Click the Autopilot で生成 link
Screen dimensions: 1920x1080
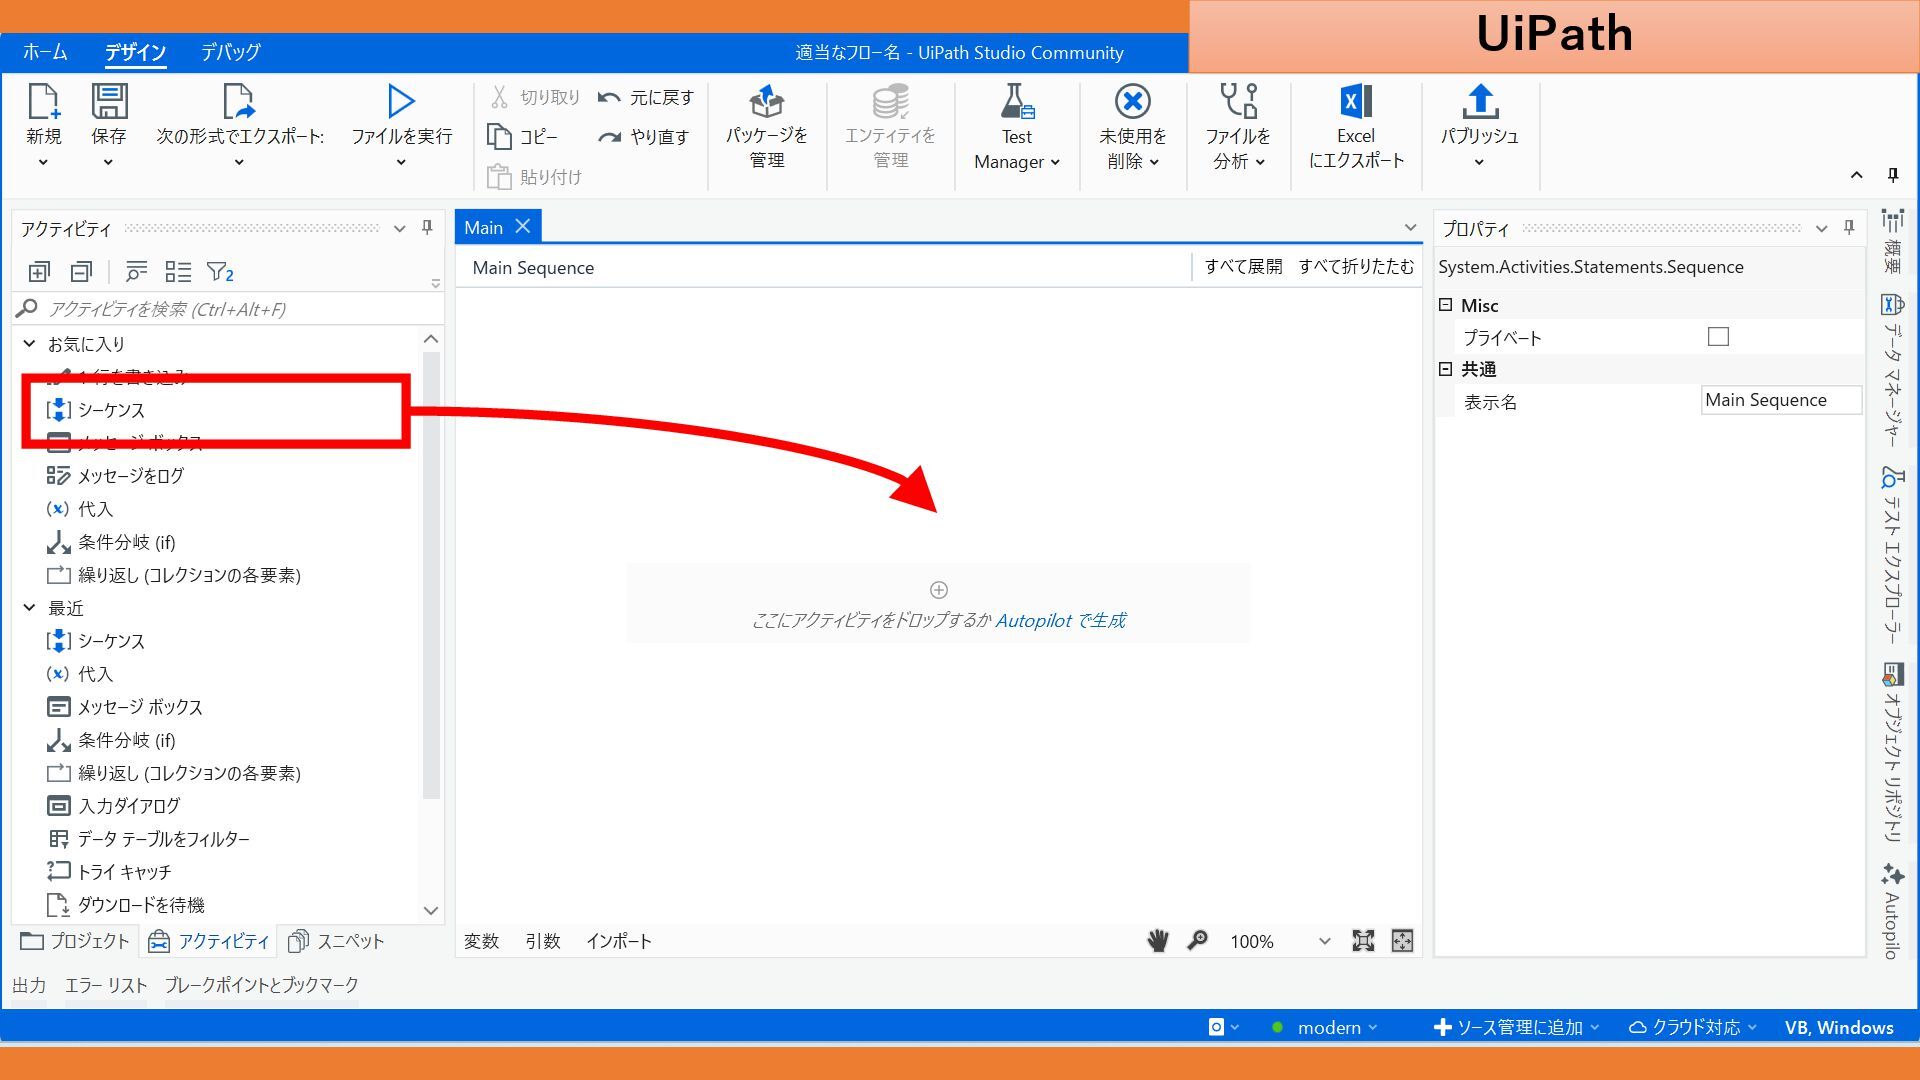(x=1060, y=620)
